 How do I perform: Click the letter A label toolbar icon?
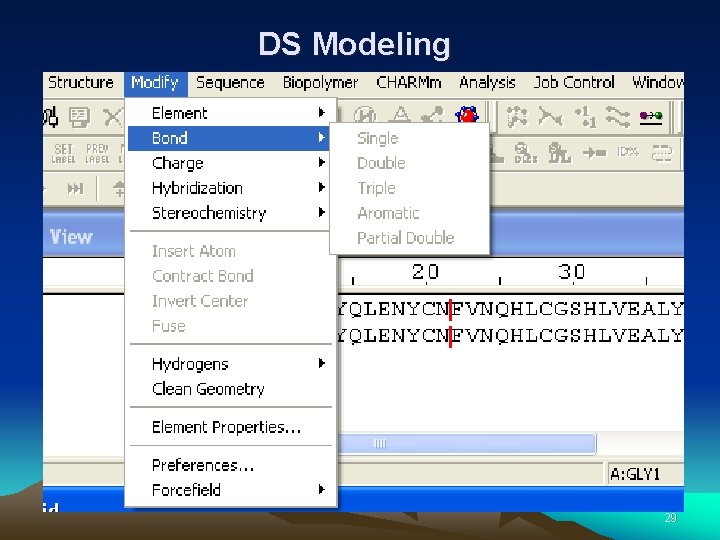click(x=400, y=115)
